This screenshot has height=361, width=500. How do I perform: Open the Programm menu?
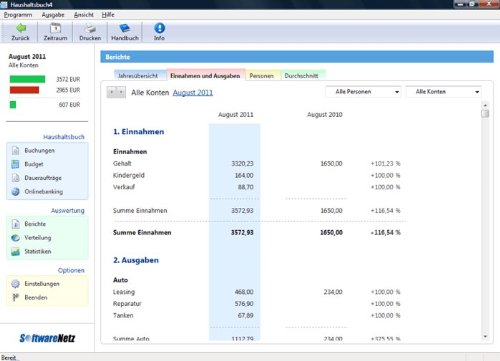[x=18, y=15]
